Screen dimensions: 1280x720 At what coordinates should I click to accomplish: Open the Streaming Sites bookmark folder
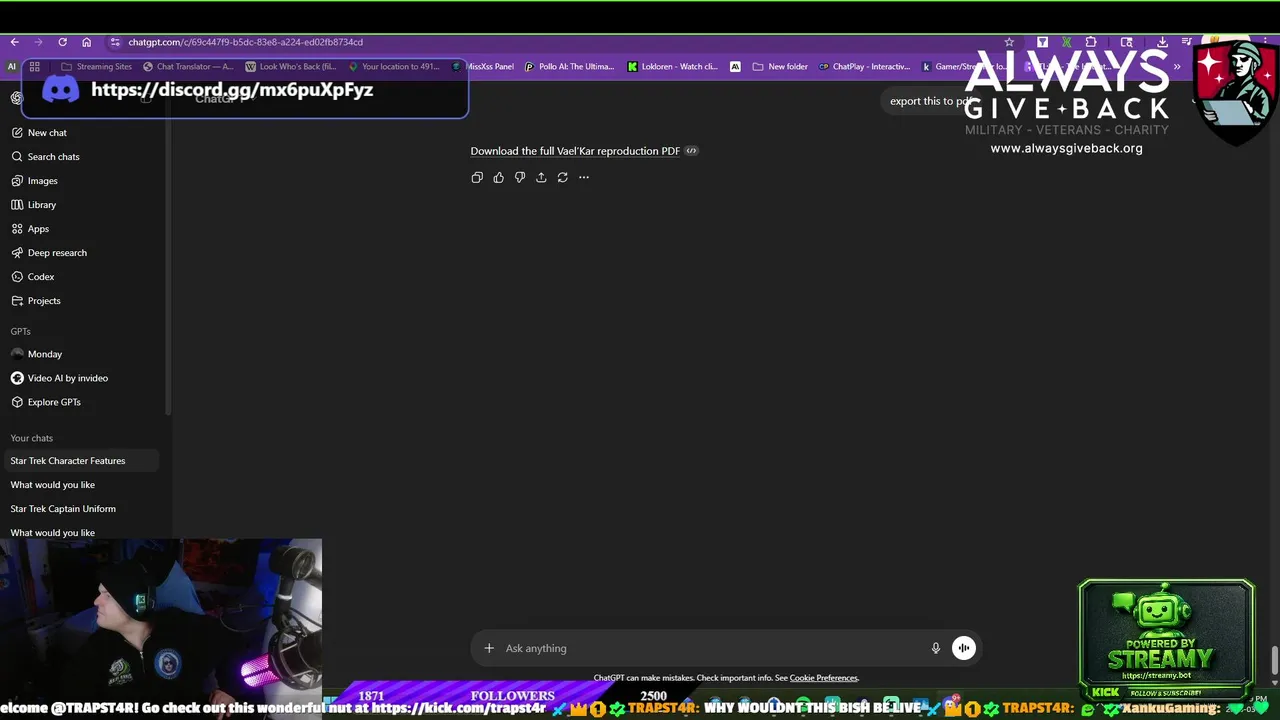[97, 67]
